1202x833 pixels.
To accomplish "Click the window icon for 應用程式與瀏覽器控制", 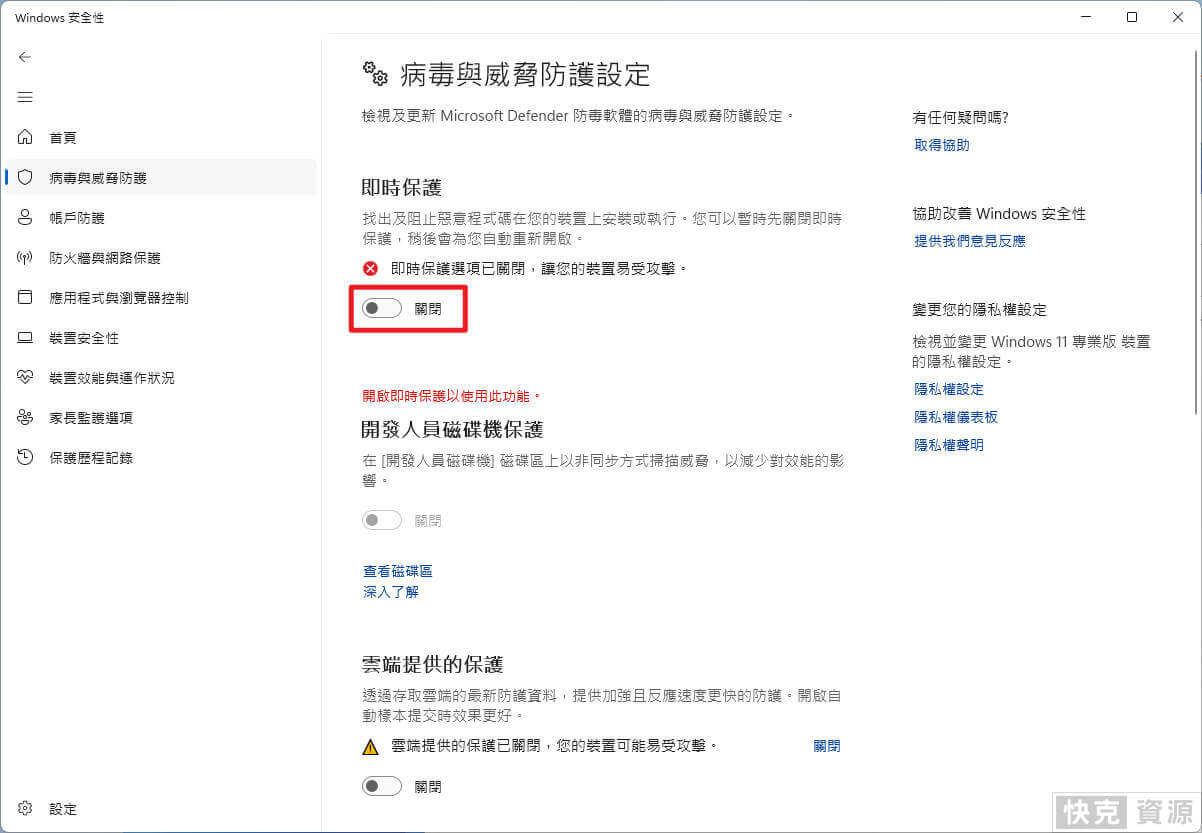I will click(x=26, y=297).
